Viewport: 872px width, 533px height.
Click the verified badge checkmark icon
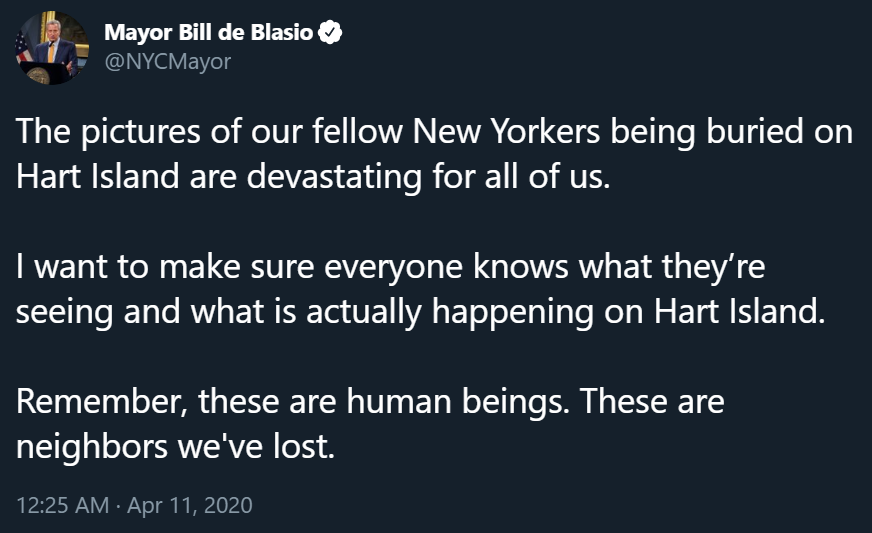pos(331,34)
